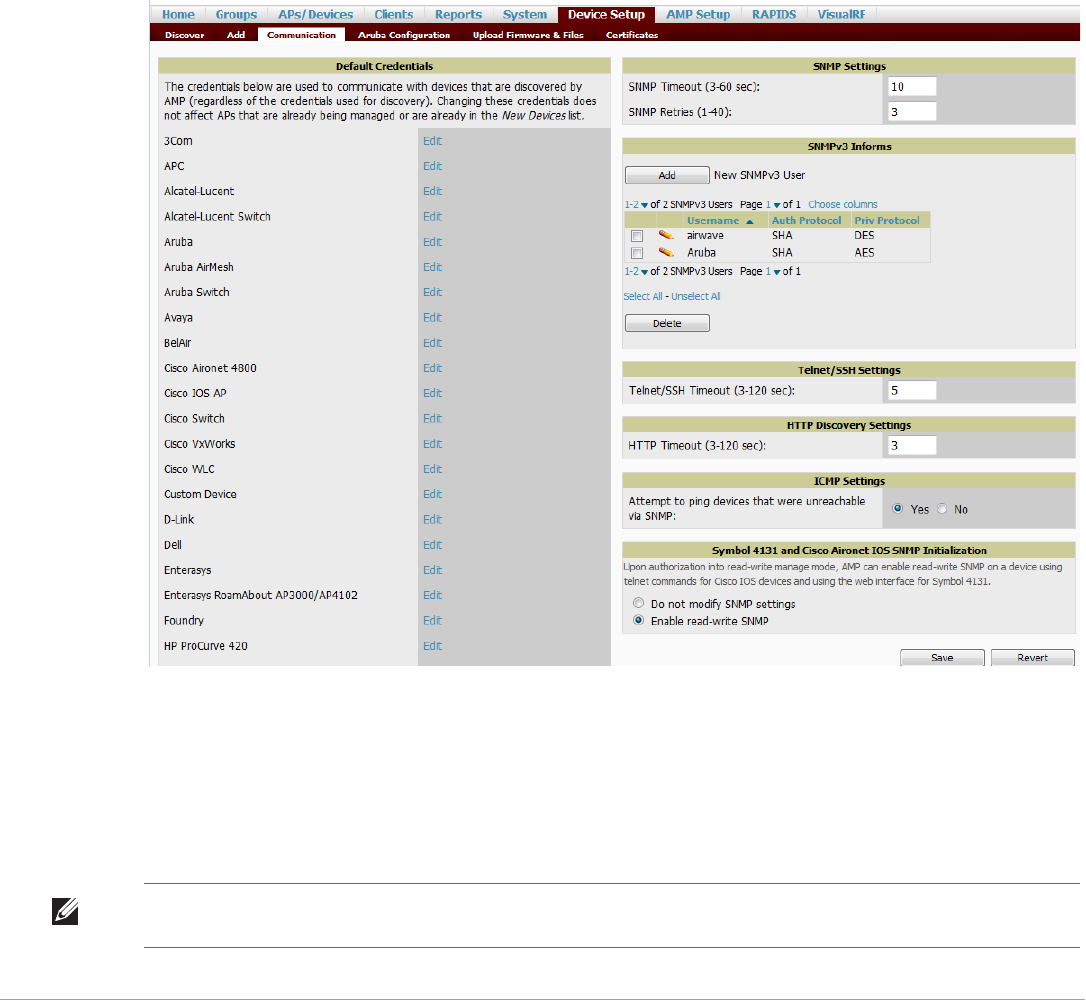Choose Do not modify SNMP settings

[x=639, y=603]
